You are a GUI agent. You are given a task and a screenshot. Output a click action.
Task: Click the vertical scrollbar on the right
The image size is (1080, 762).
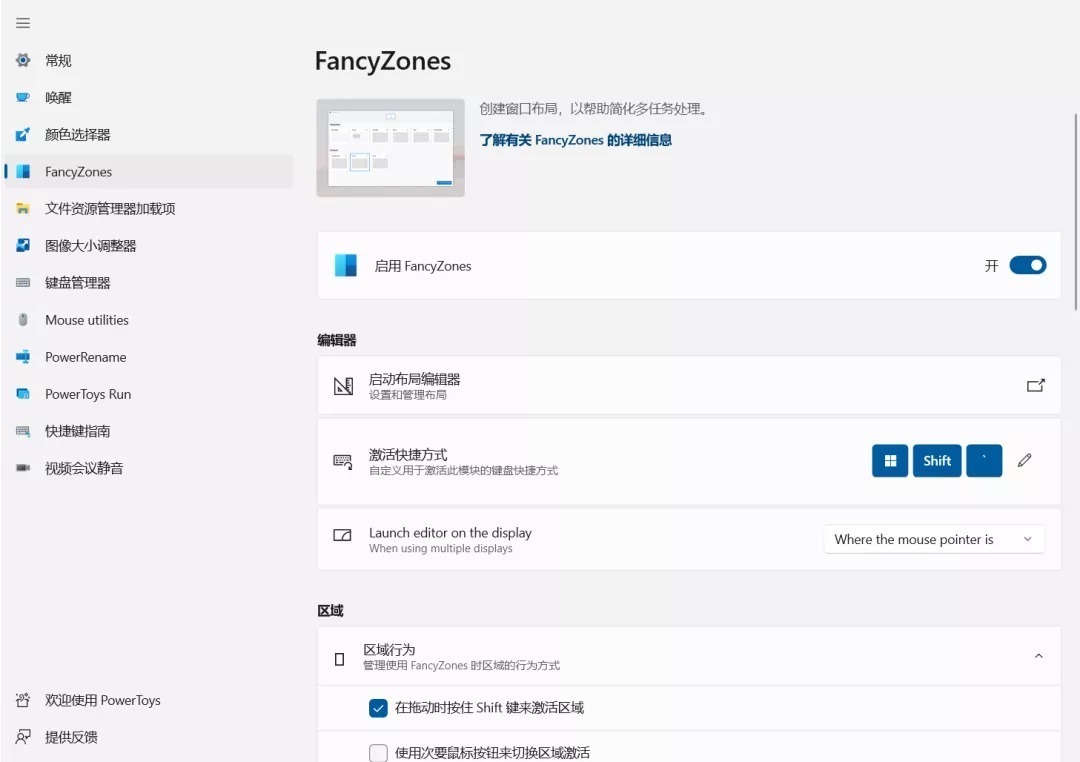click(x=1075, y=200)
